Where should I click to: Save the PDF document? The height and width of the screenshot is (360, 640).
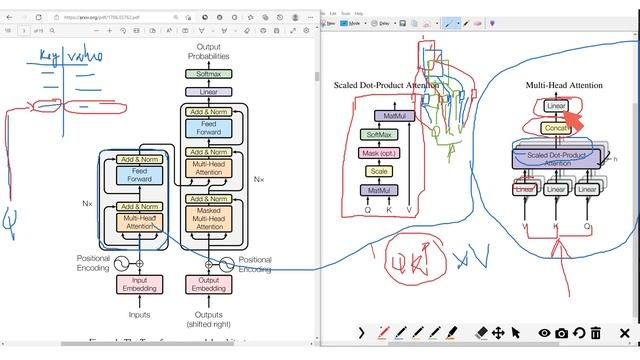click(x=276, y=31)
